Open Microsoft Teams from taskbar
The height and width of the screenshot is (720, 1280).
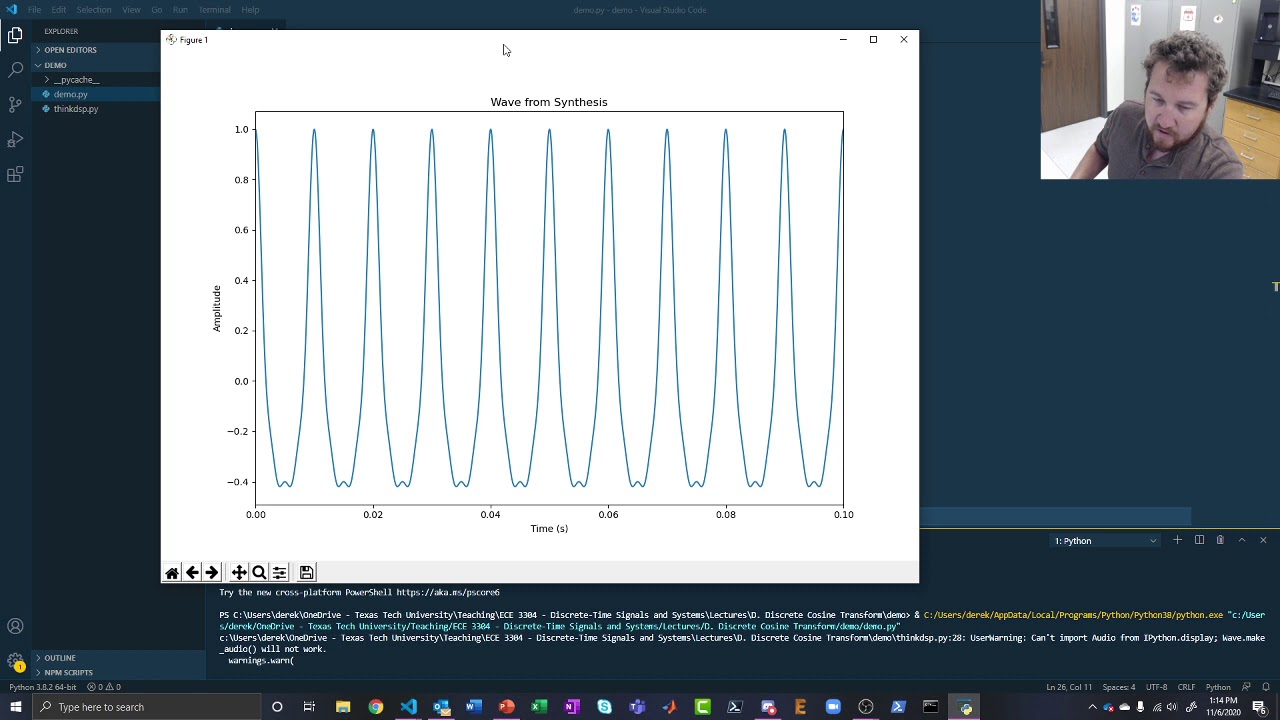coord(637,707)
